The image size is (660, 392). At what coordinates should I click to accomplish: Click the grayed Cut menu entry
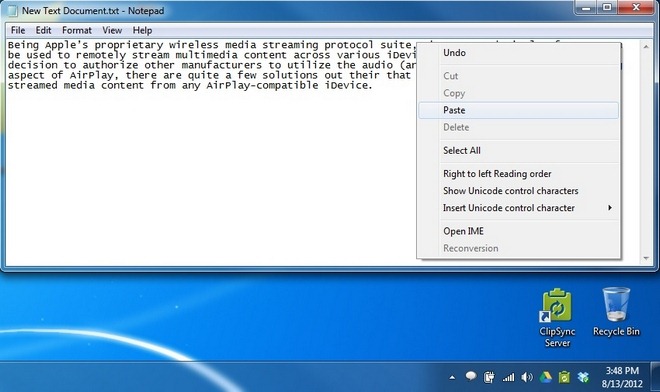click(519, 76)
